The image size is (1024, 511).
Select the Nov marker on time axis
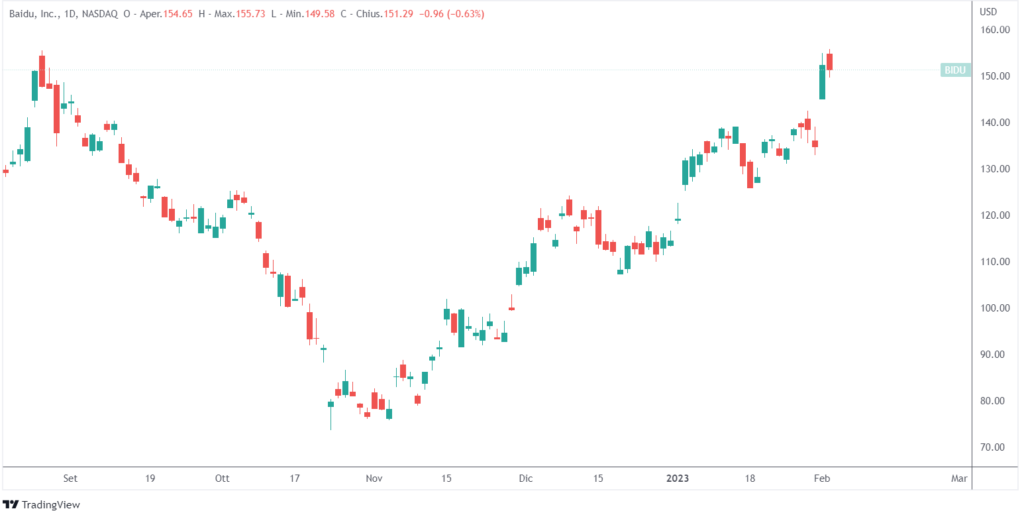coord(374,479)
